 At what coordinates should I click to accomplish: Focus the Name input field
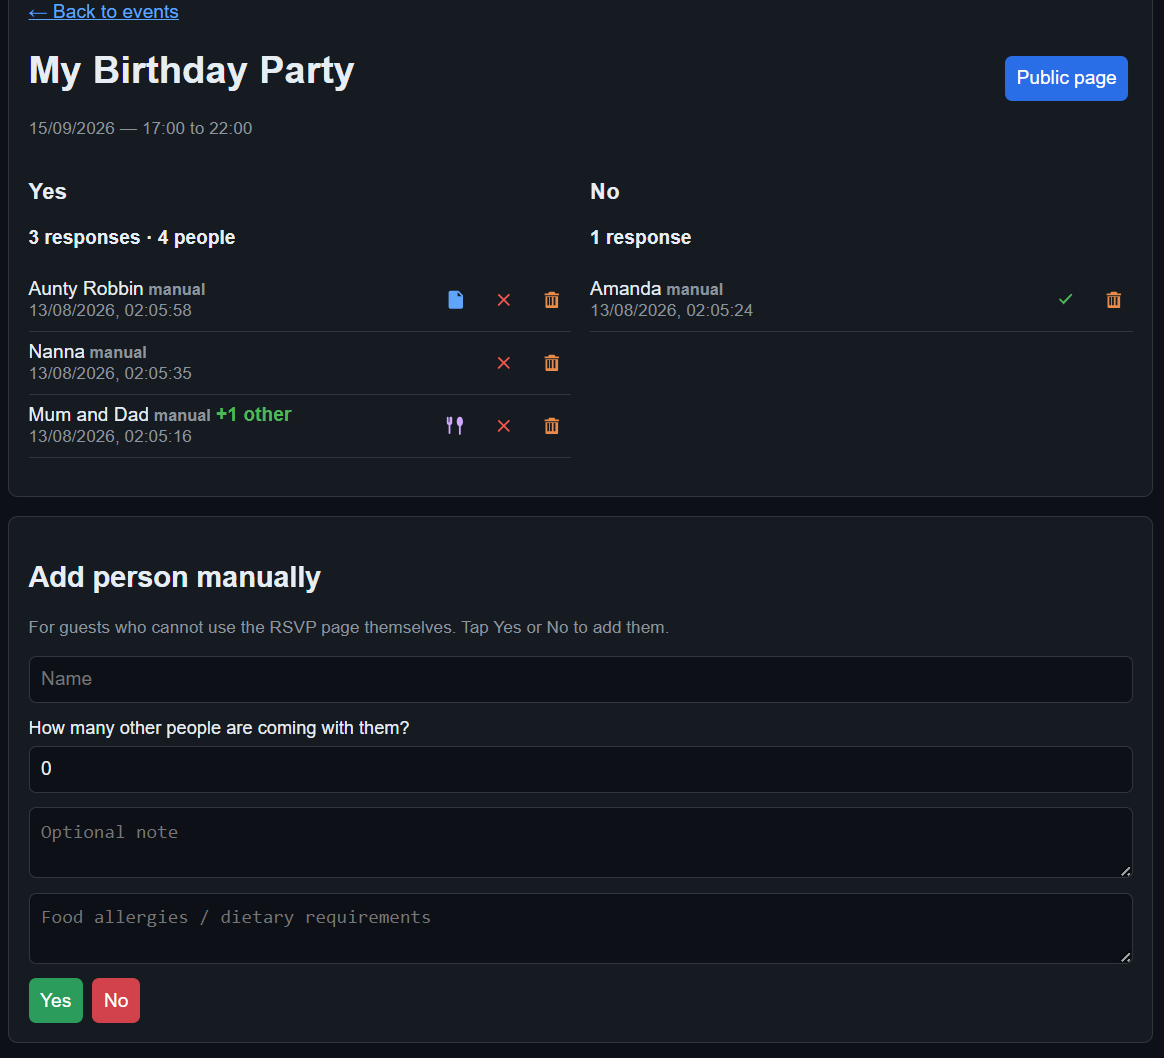[581, 679]
